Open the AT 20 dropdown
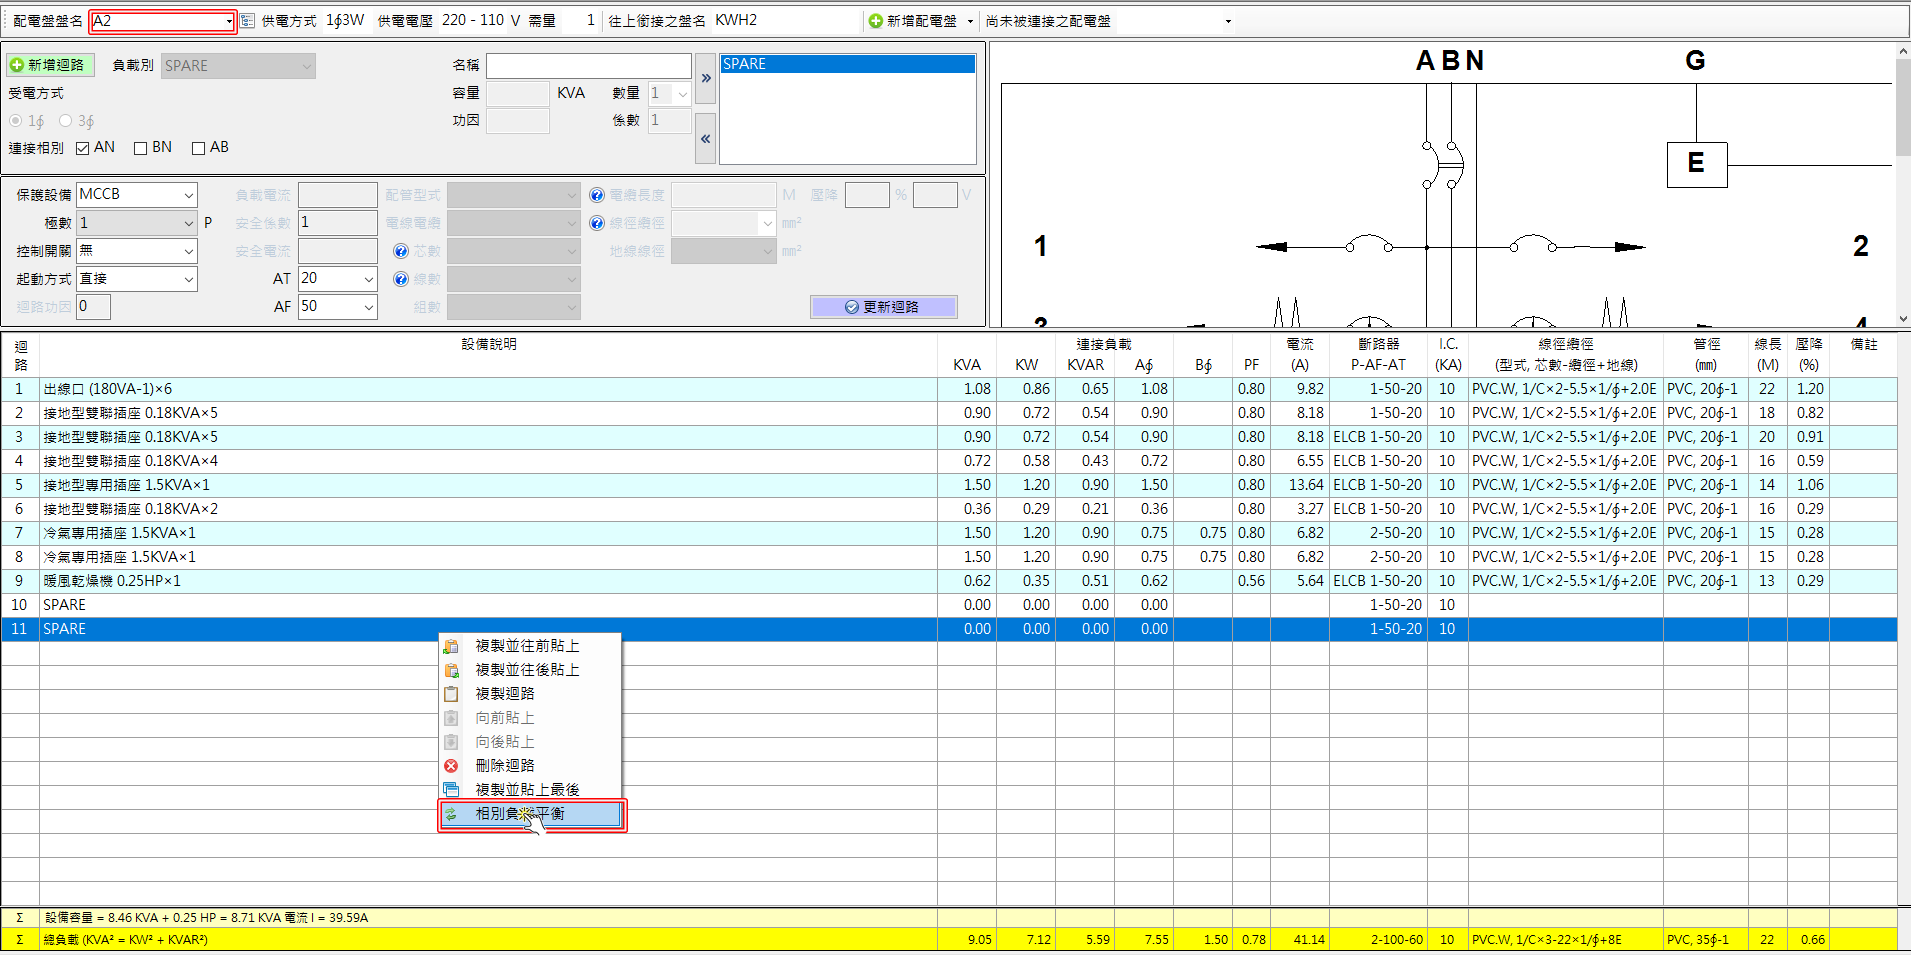The image size is (1911, 955). [368, 279]
